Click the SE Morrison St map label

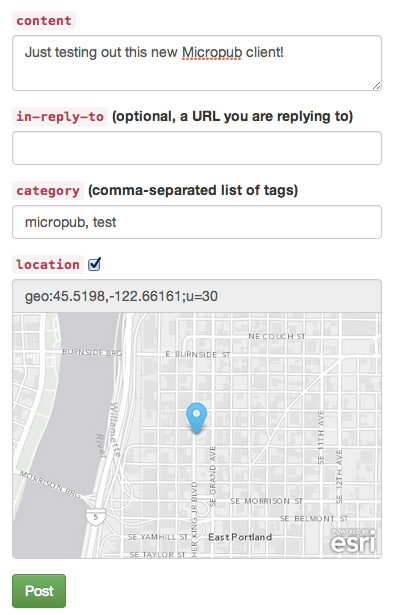[x=267, y=501]
